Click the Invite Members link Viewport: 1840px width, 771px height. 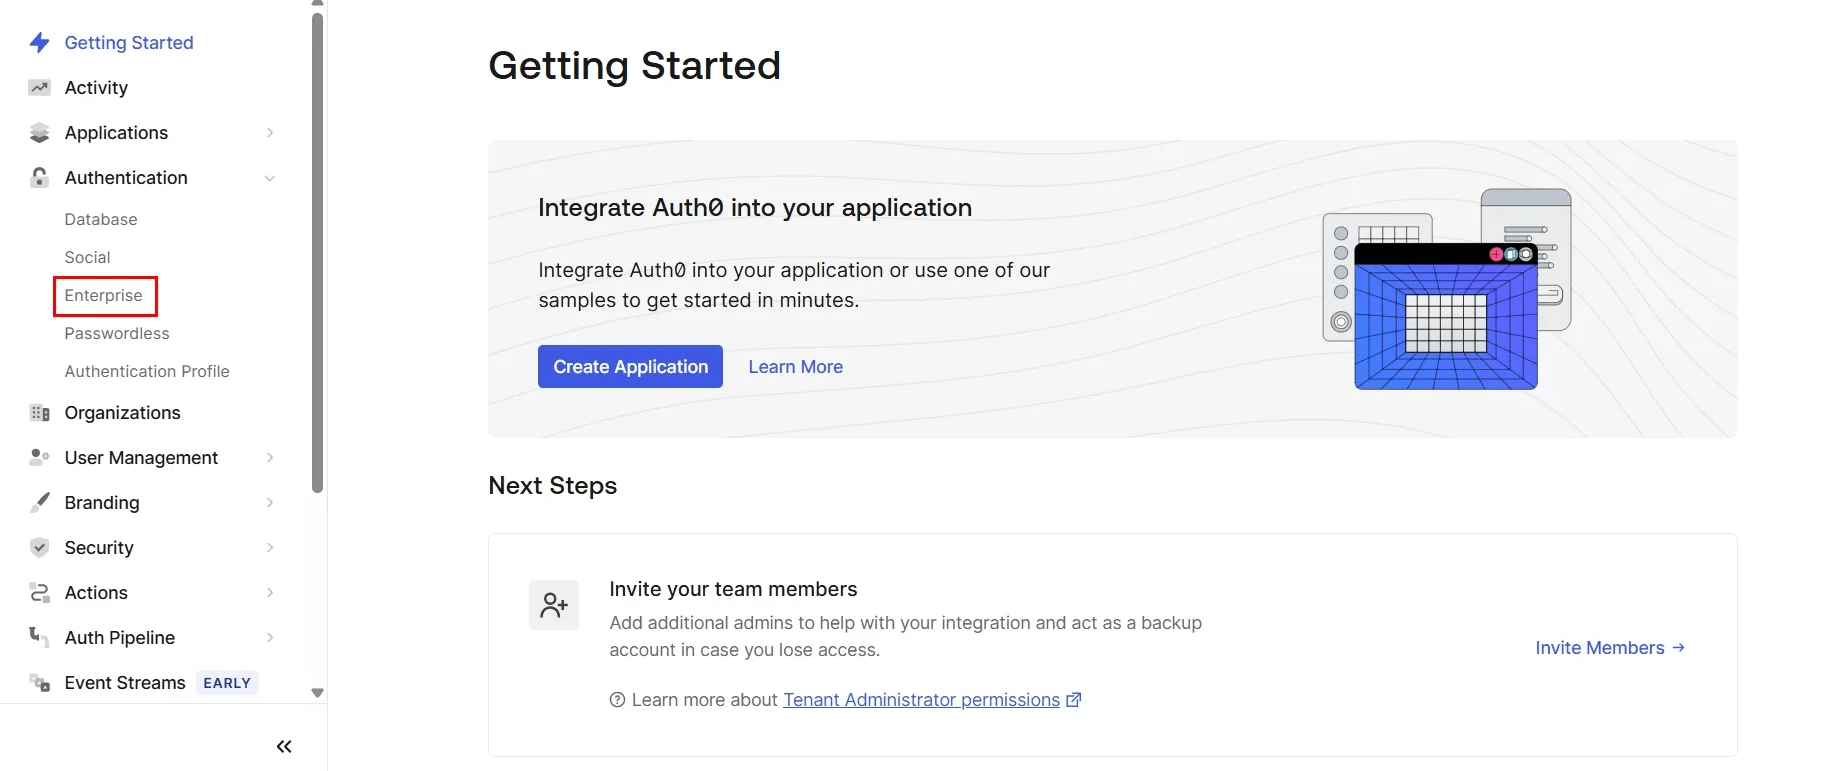1610,648
